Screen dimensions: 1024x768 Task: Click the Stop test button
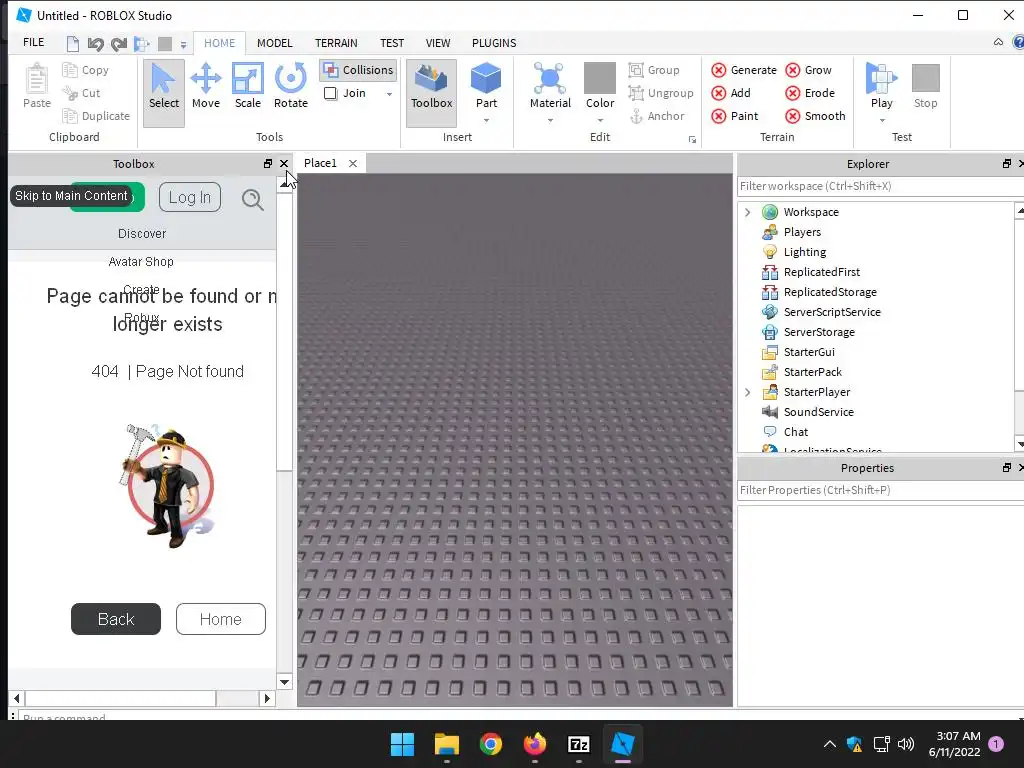point(925,85)
